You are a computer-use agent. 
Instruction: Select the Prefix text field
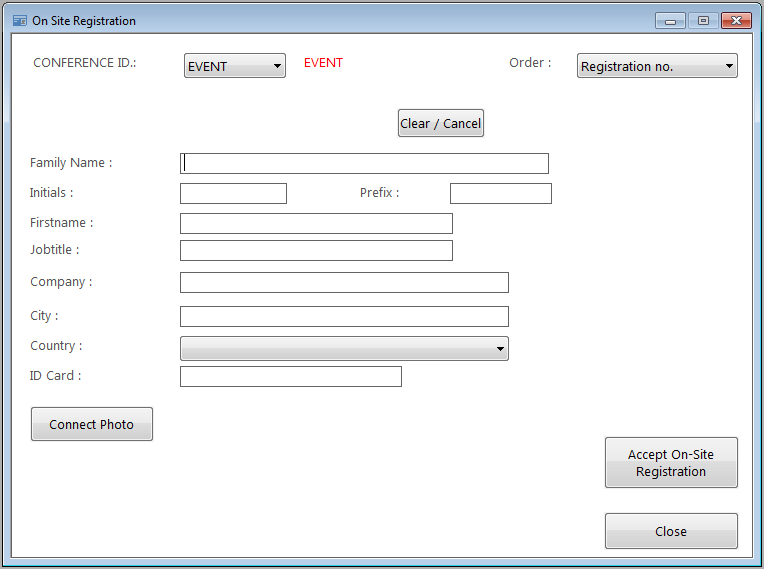click(500, 193)
